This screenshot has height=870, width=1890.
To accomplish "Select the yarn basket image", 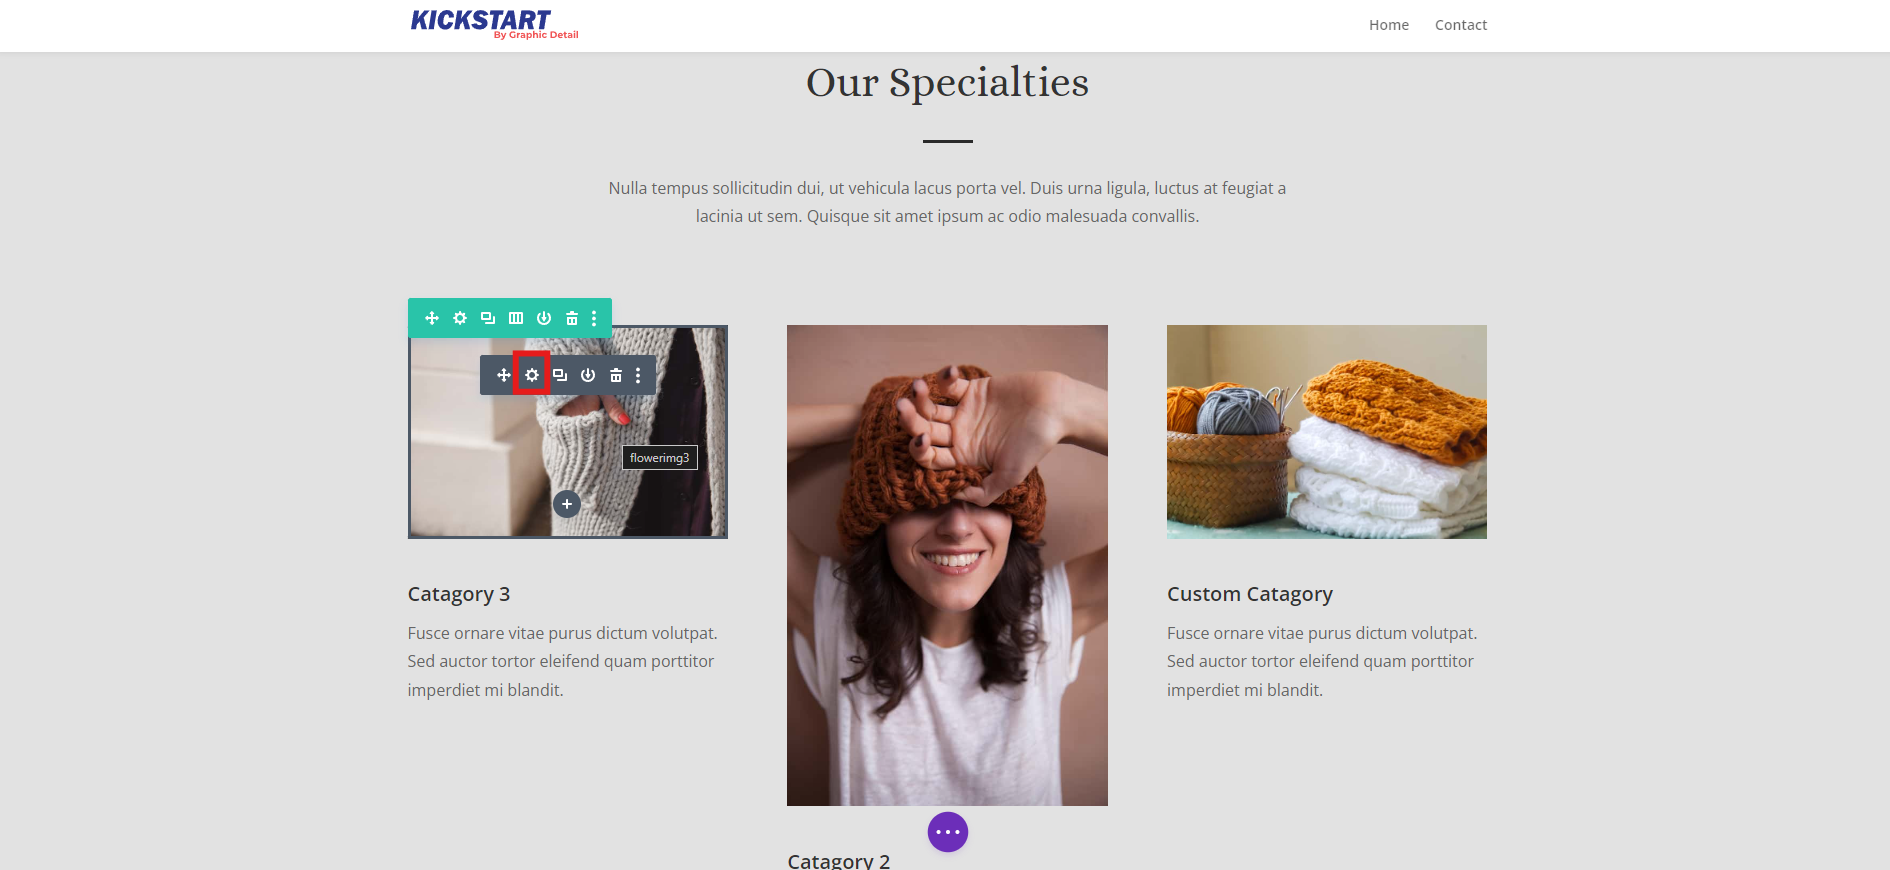I will click(x=1327, y=432).
